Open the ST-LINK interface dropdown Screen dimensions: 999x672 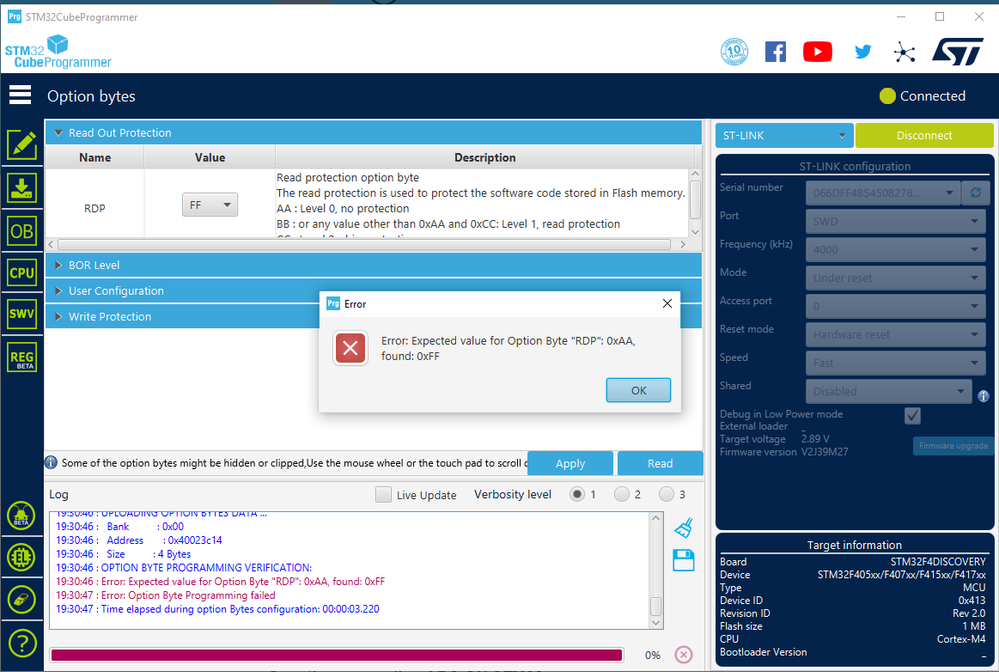[784, 135]
